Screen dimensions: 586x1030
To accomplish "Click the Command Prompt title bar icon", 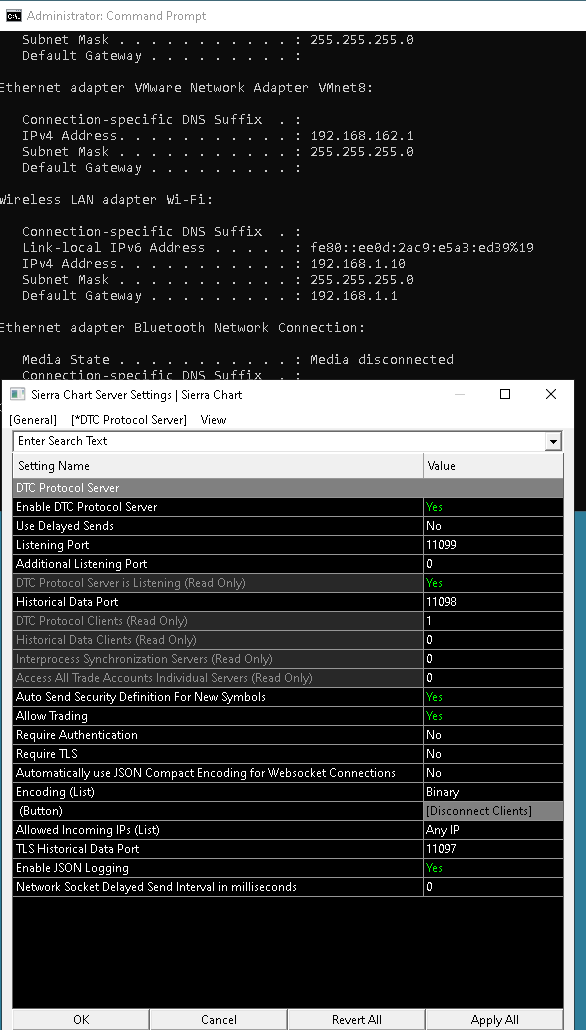I will (x=13, y=16).
